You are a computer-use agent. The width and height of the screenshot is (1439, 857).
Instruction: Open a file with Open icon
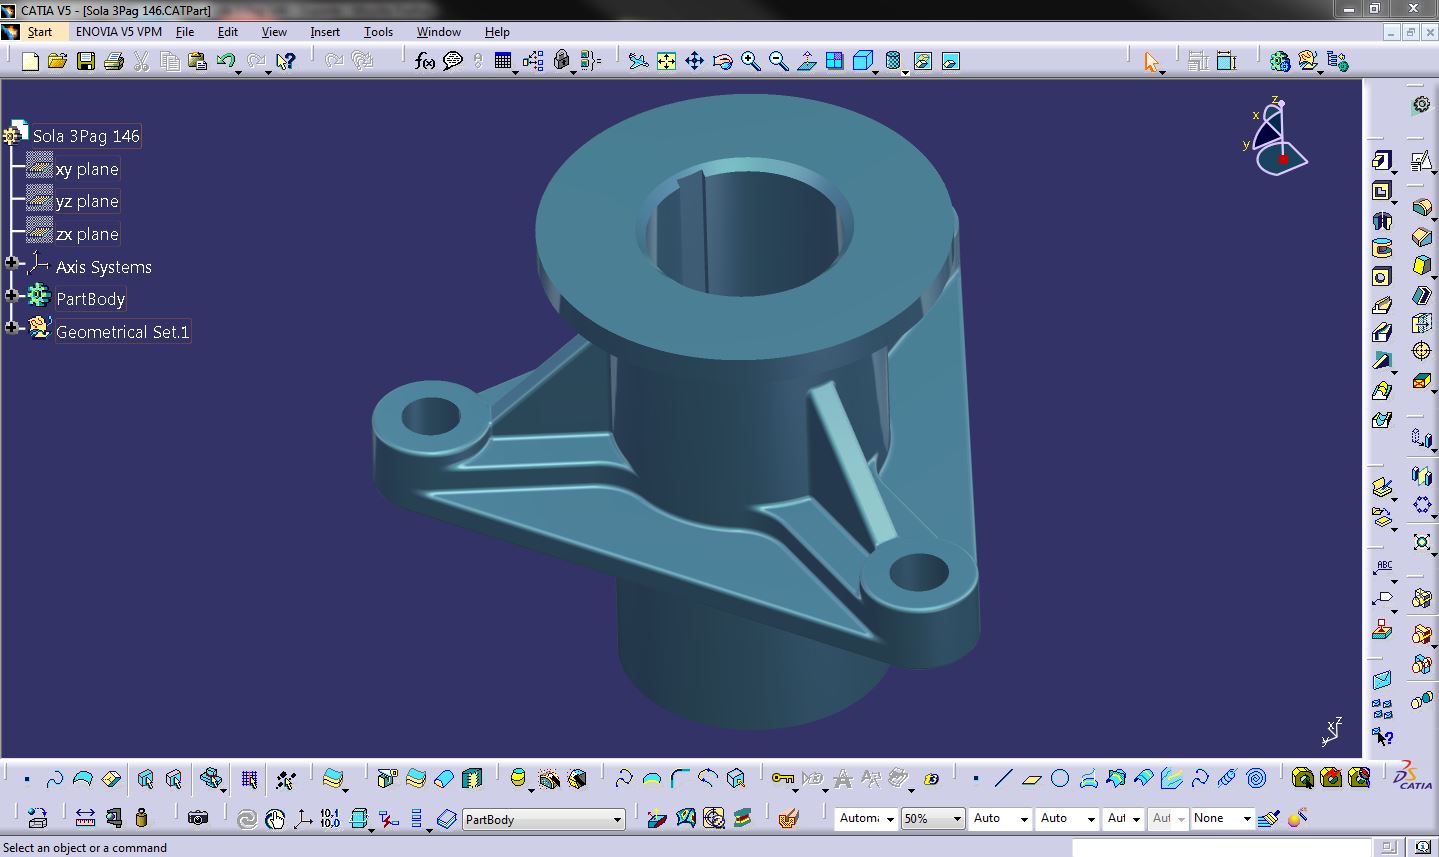coord(58,62)
